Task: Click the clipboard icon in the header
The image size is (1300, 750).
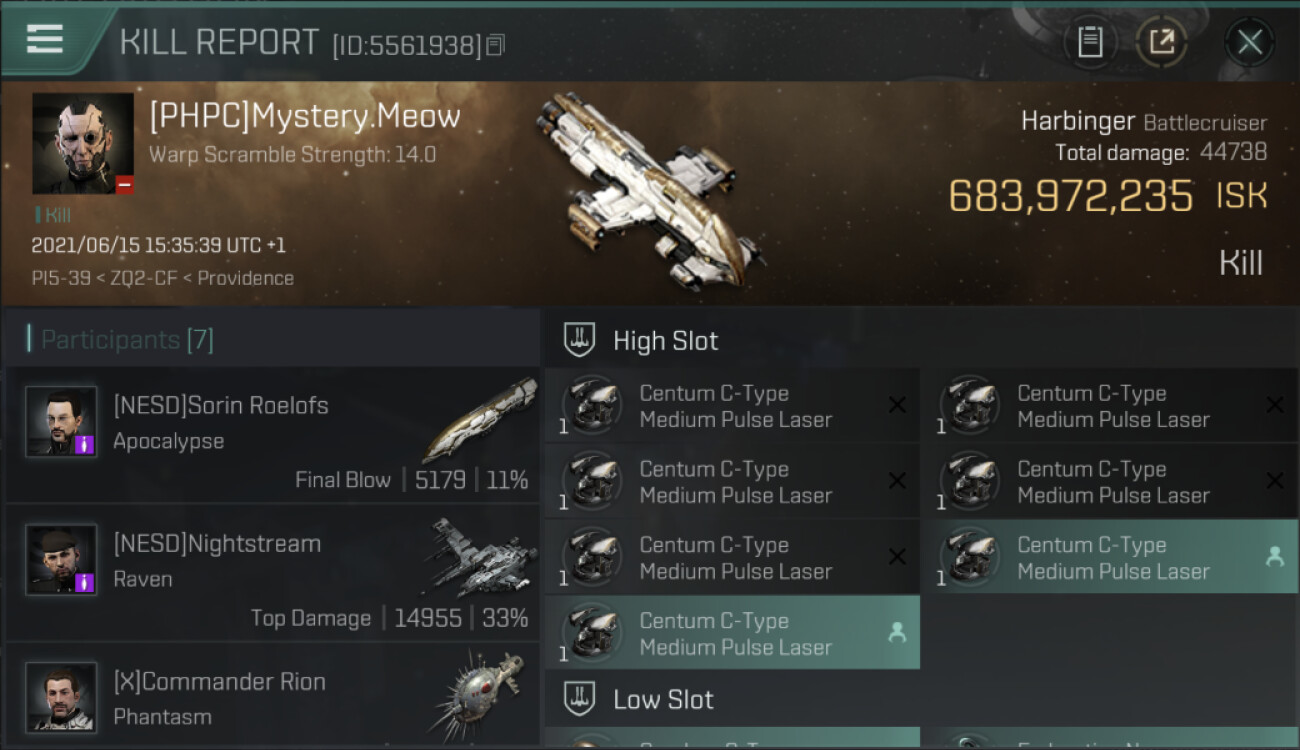Action: pos(1089,42)
